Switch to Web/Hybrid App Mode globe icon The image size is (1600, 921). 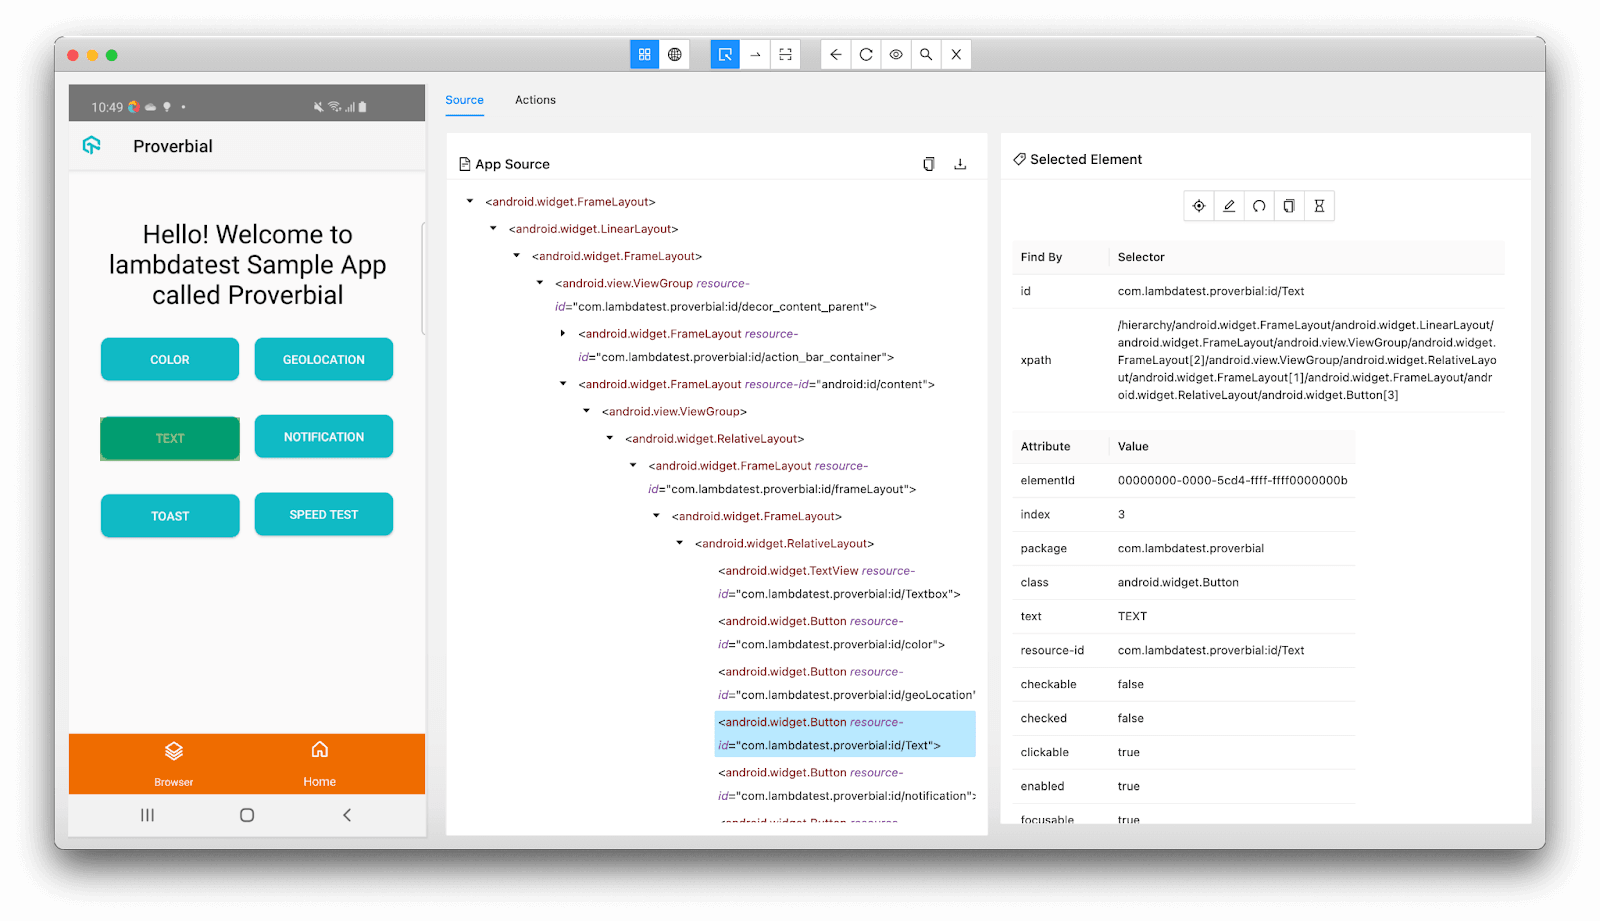[x=675, y=55]
